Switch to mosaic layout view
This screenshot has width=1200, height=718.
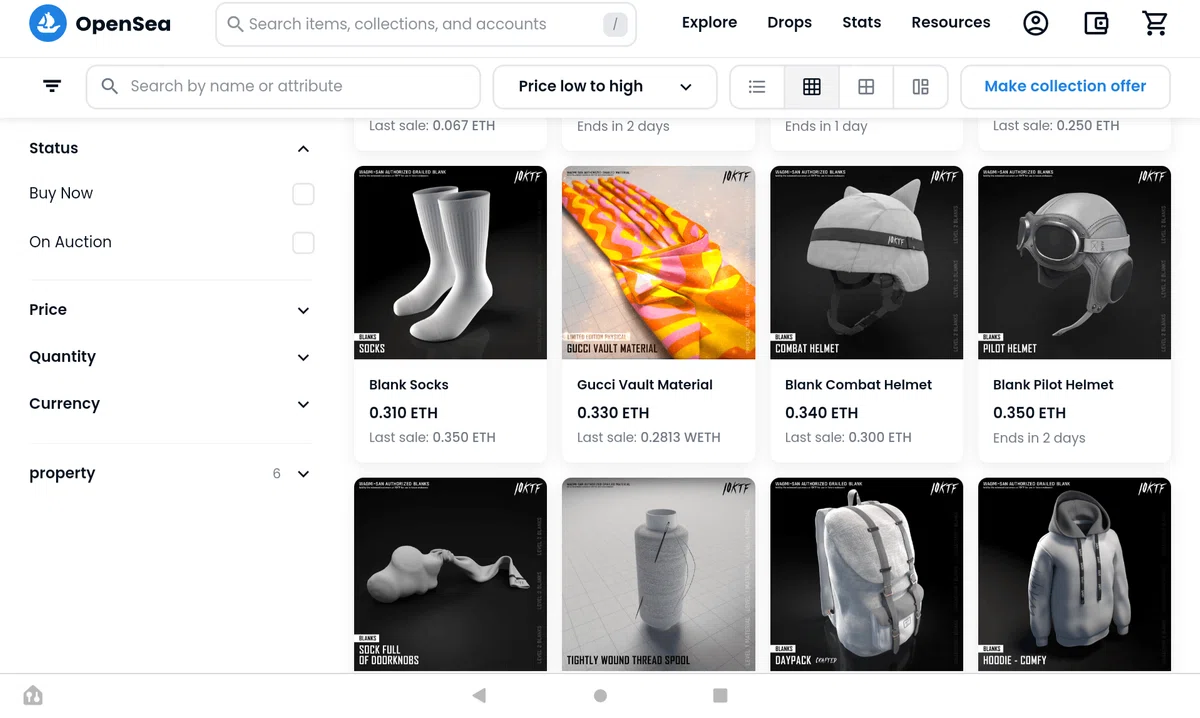[x=921, y=87]
